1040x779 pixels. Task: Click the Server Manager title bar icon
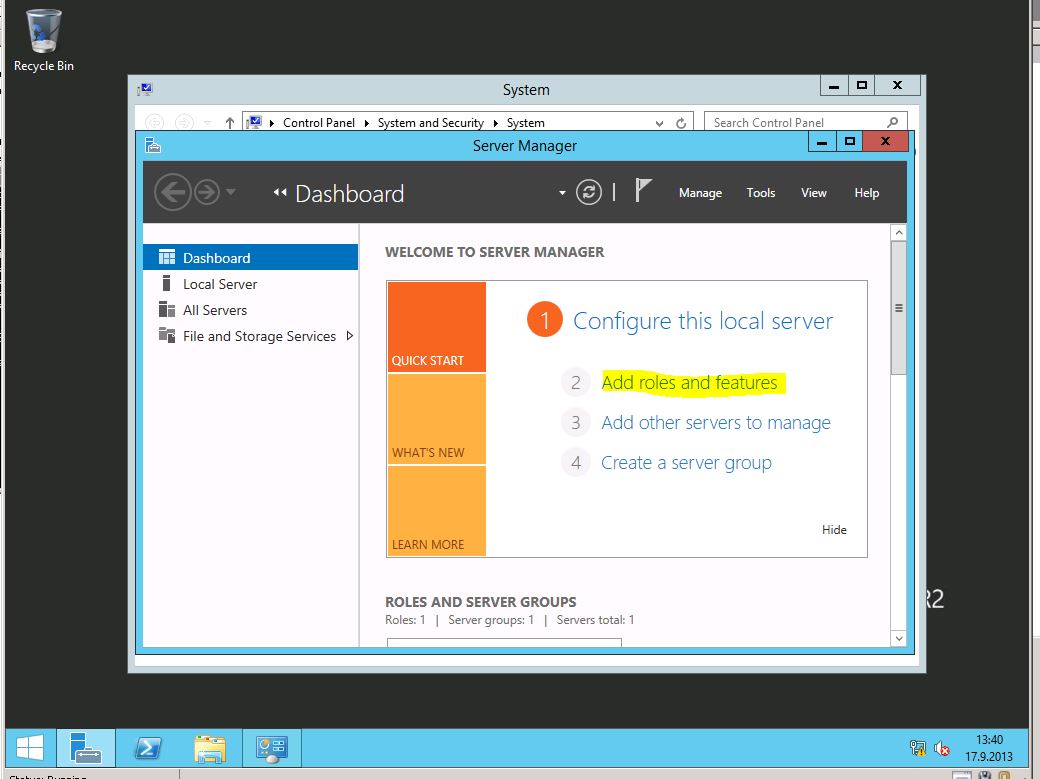coord(153,145)
